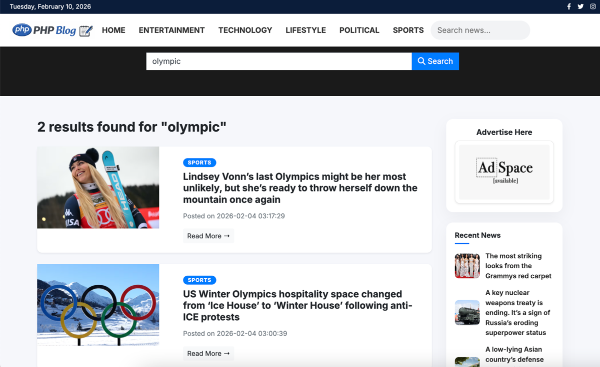This screenshot has height=367, width=600.
Task: Click the 'Advertise Here' heading
Action: (504, 132)
